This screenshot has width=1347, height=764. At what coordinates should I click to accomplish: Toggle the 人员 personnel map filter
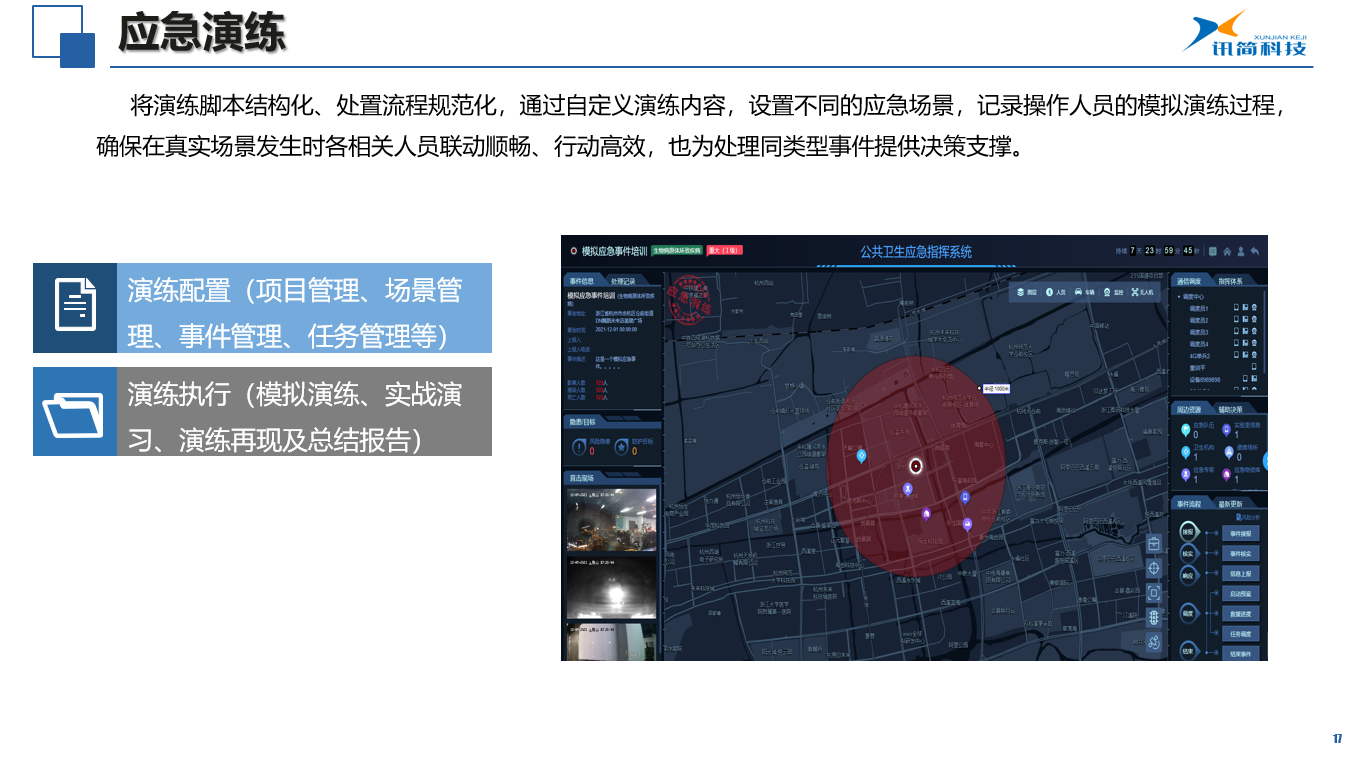coord(1055,292)
